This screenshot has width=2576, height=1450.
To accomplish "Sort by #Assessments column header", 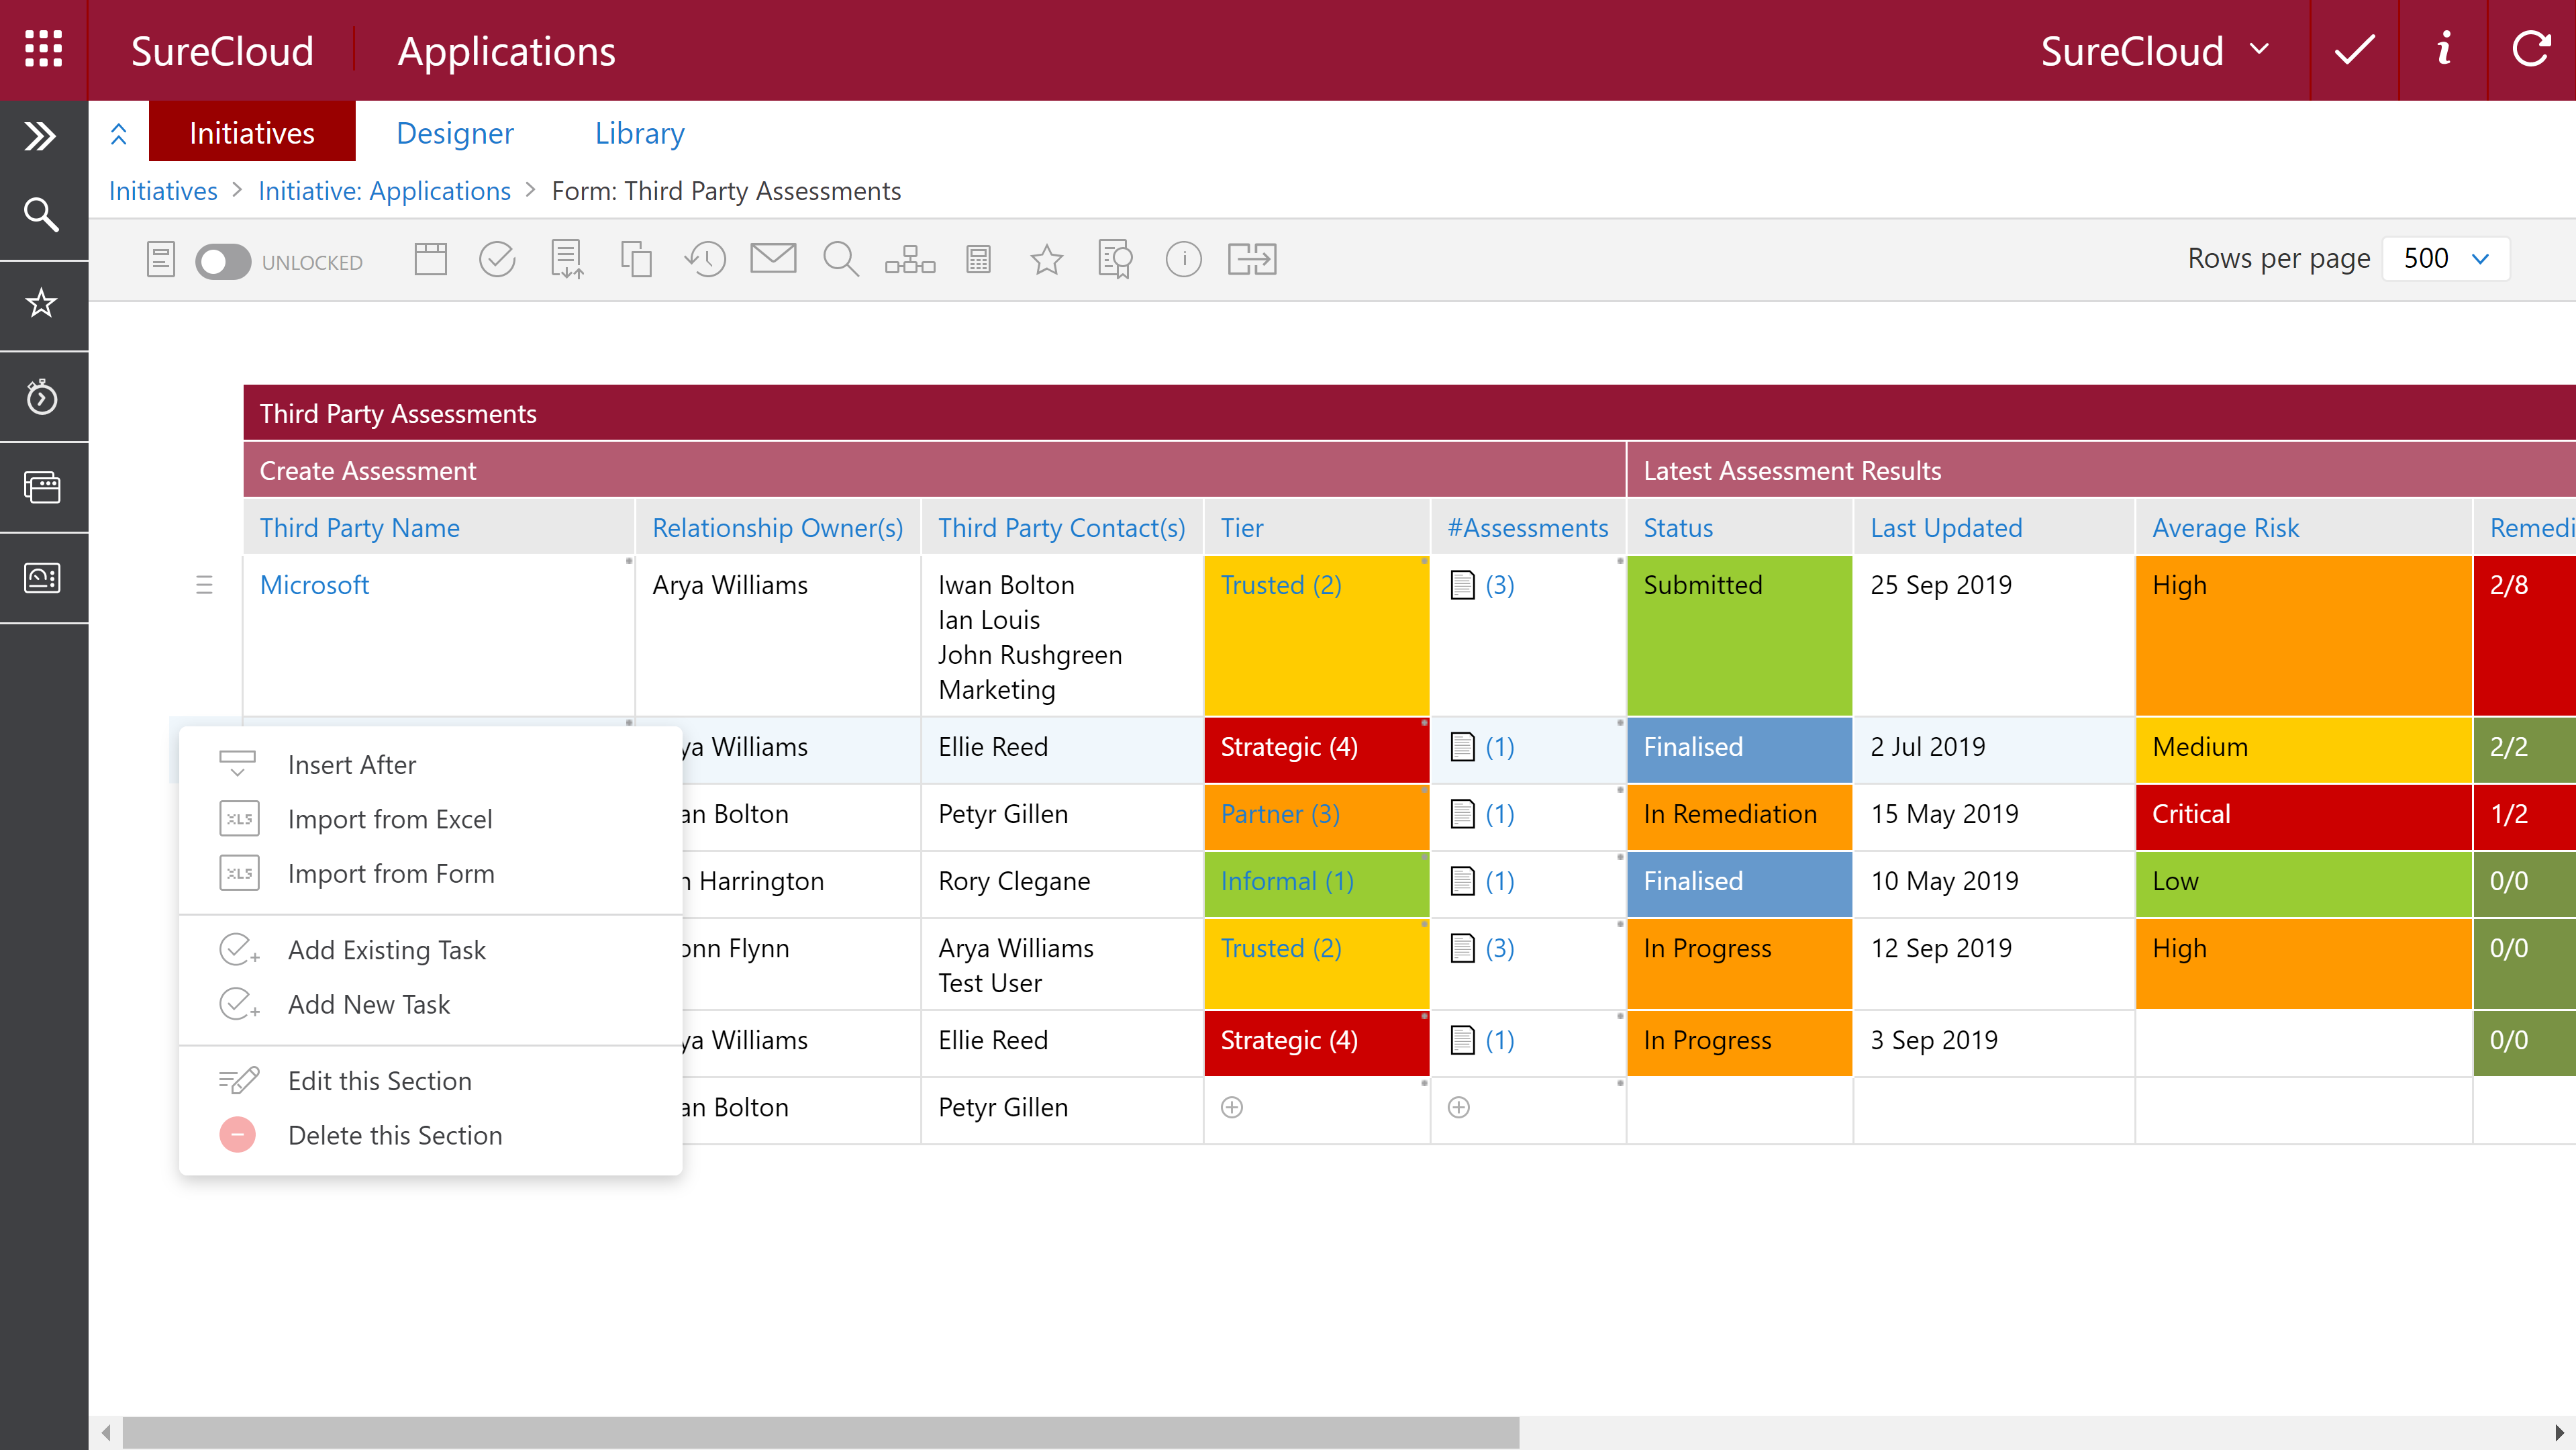I will (x=1528, y=528).
